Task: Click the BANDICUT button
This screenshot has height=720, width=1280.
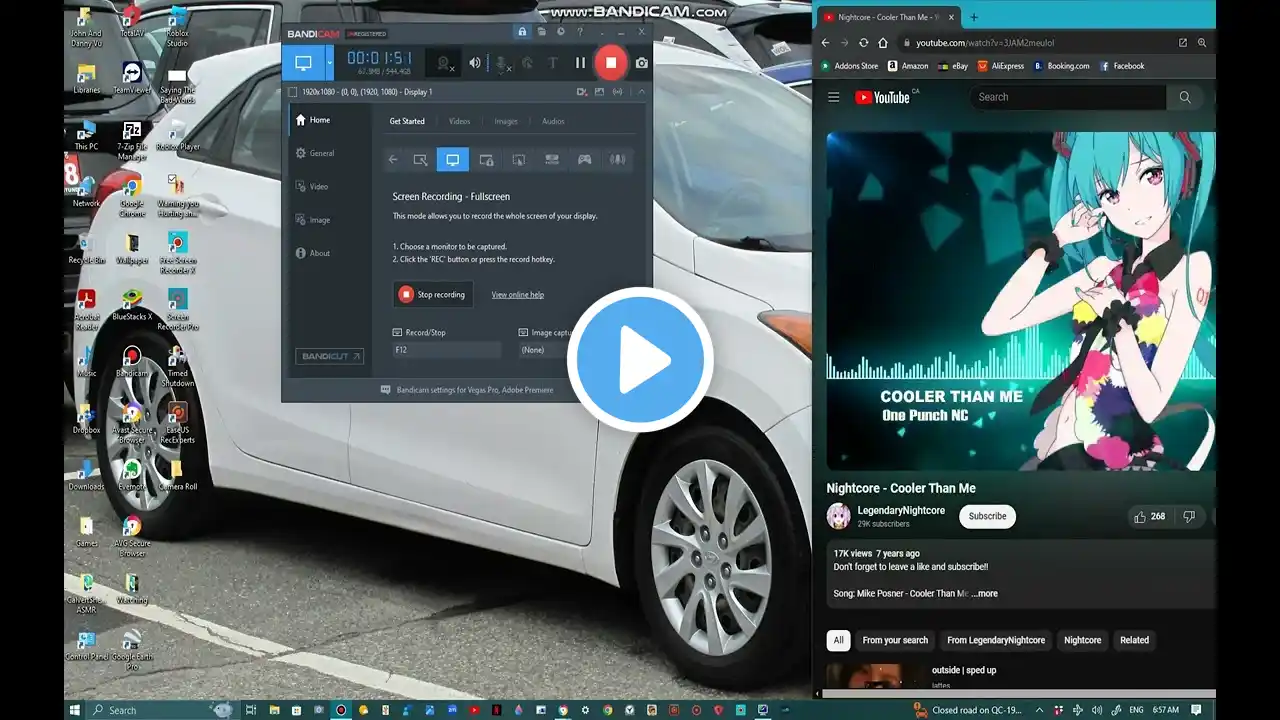Action: click(329, 356)
